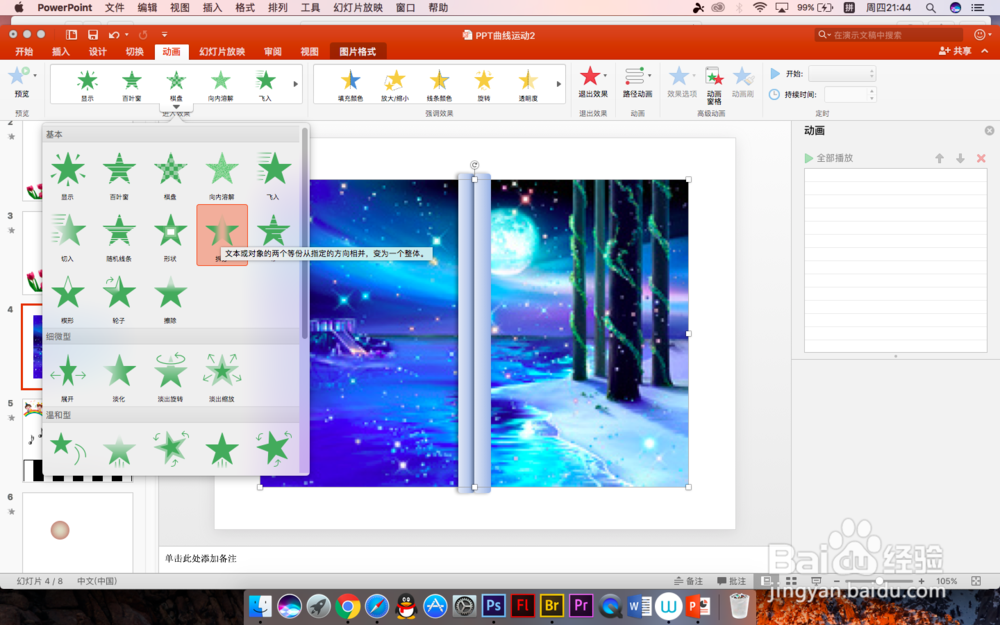1000x625 pixels.
Task: Apply the 百叶窗 effect in the gallery popup
Action: (x=119, y=175)
